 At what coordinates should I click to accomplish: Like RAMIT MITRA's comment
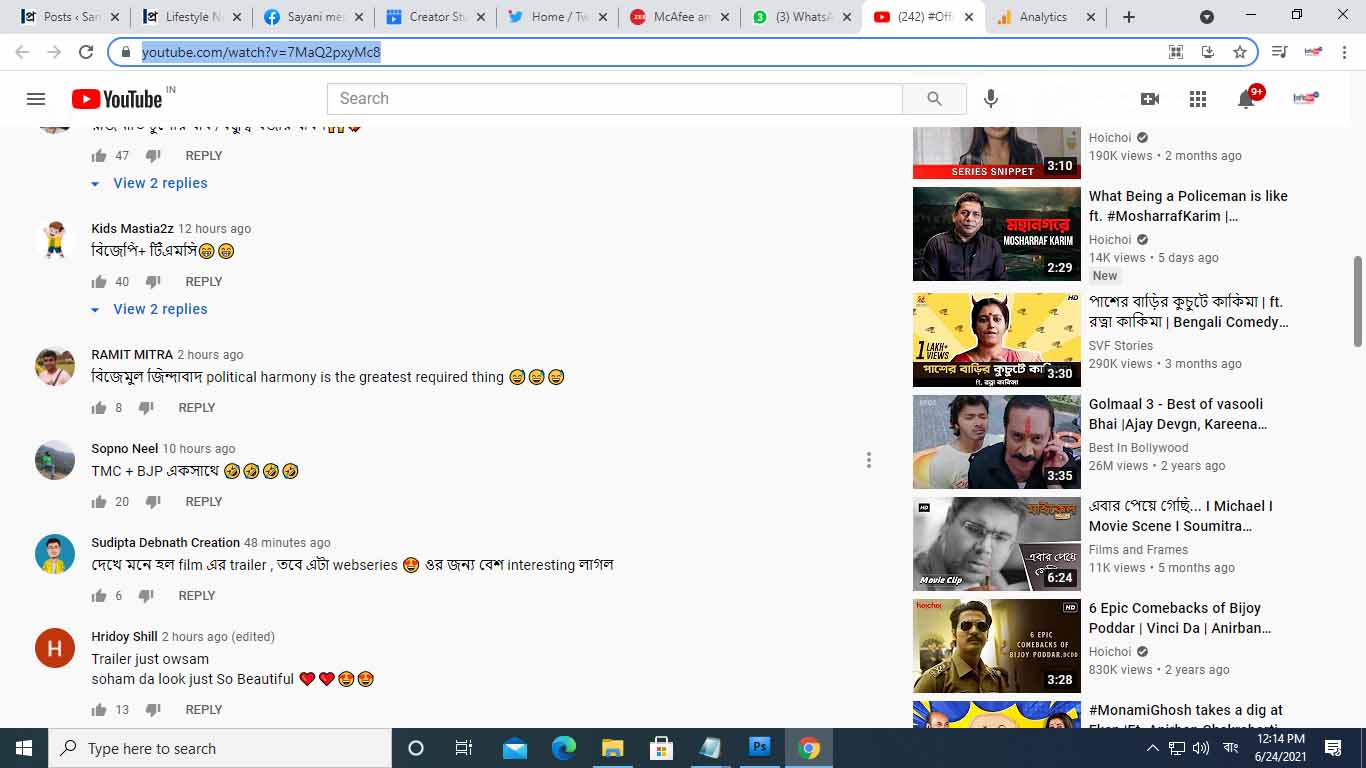coord(99,408)
